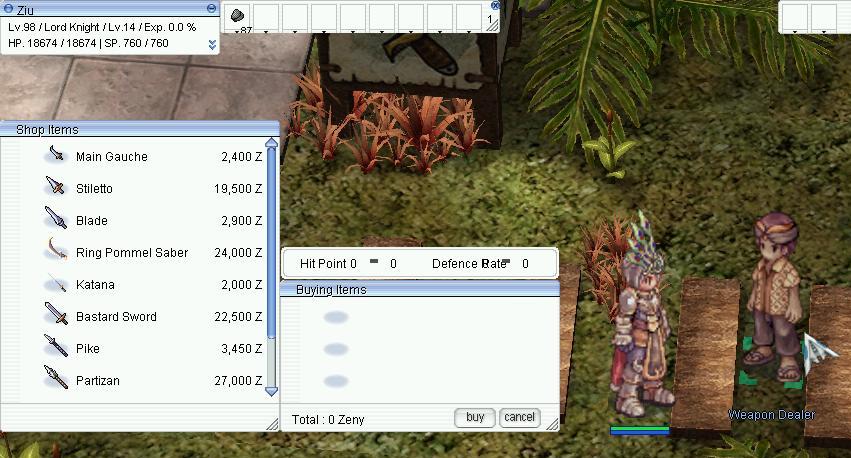851x458 pixels.
Task: Click the left circle icon beside Ziu
Action: tap(8, 8)
